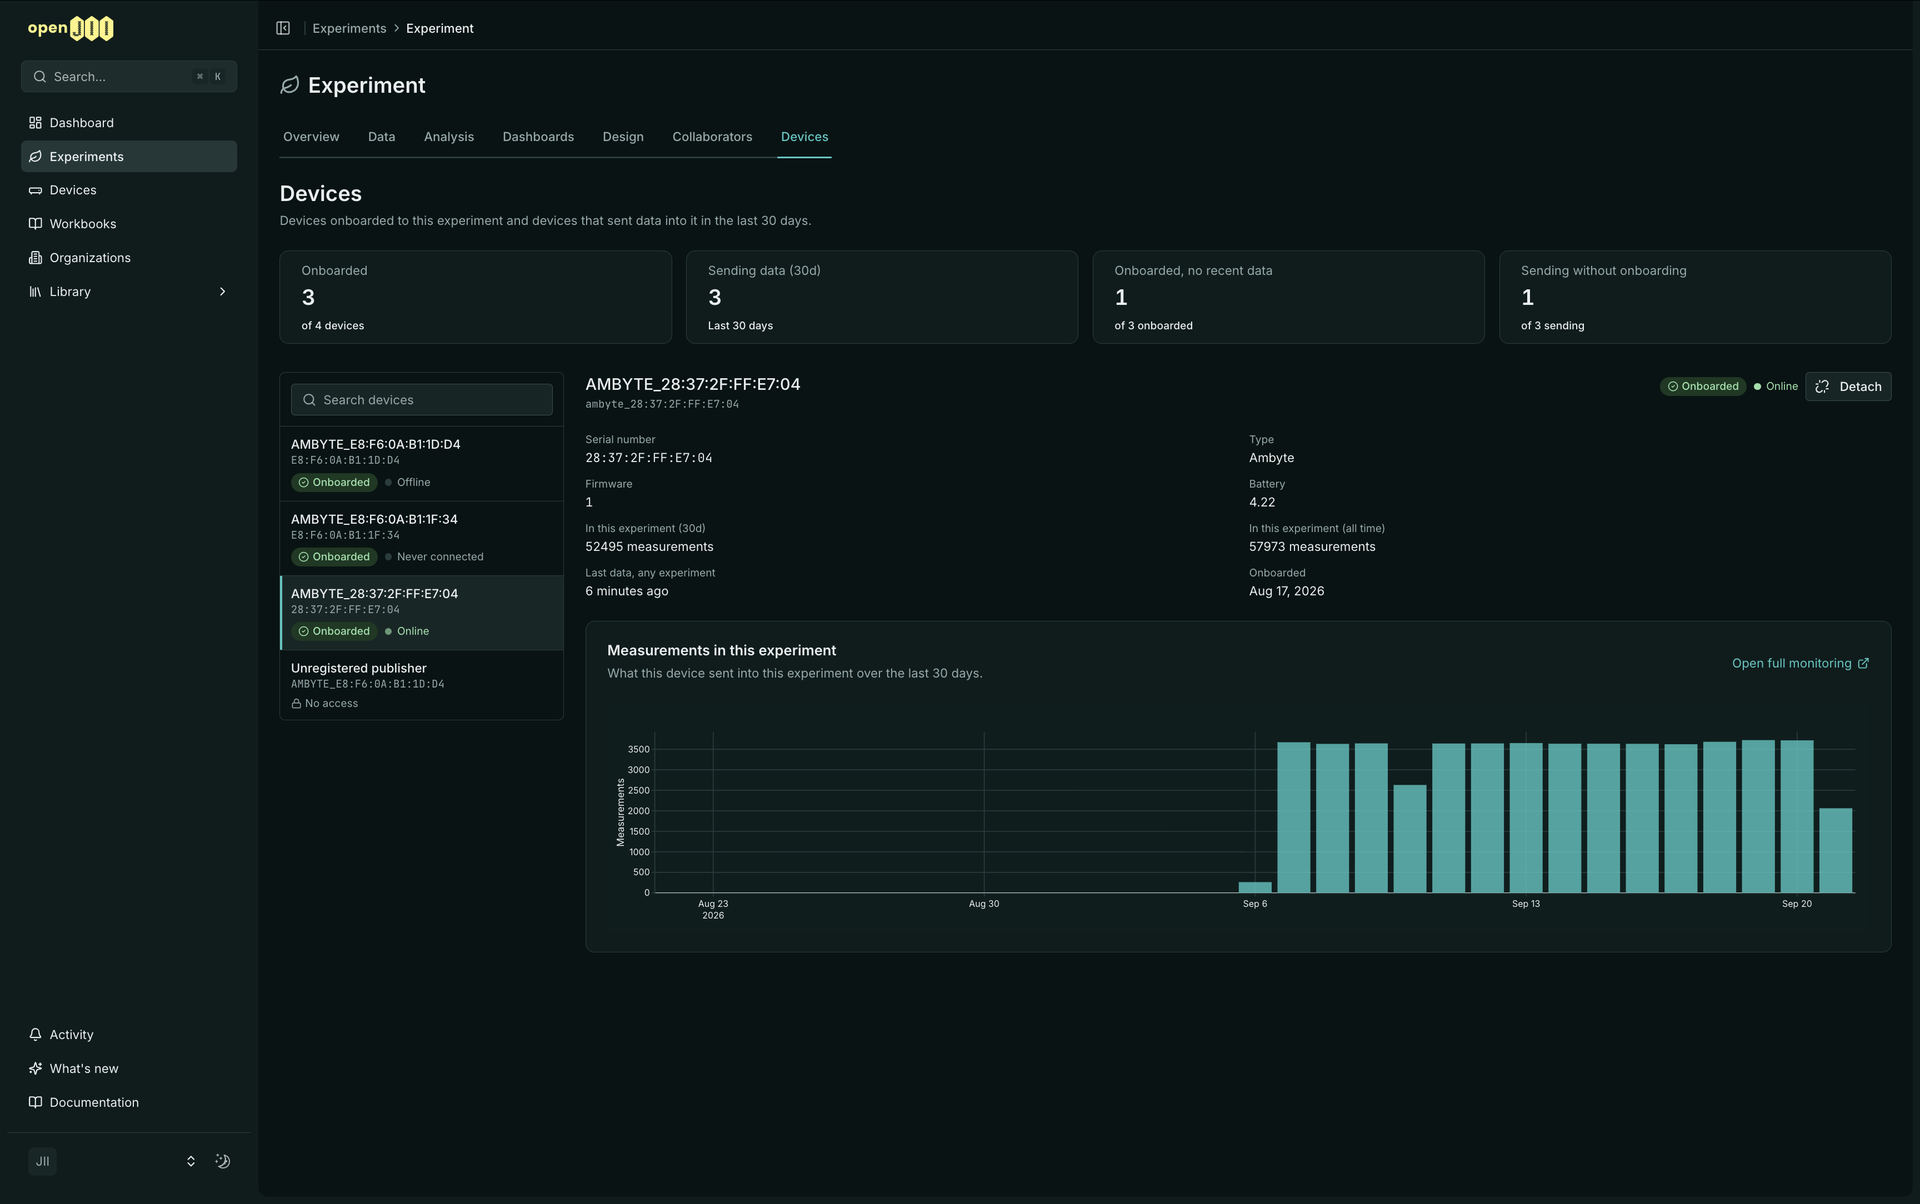Click the Battery value 4.22
The image size is (1920, 1204).
pos(1262,503)
